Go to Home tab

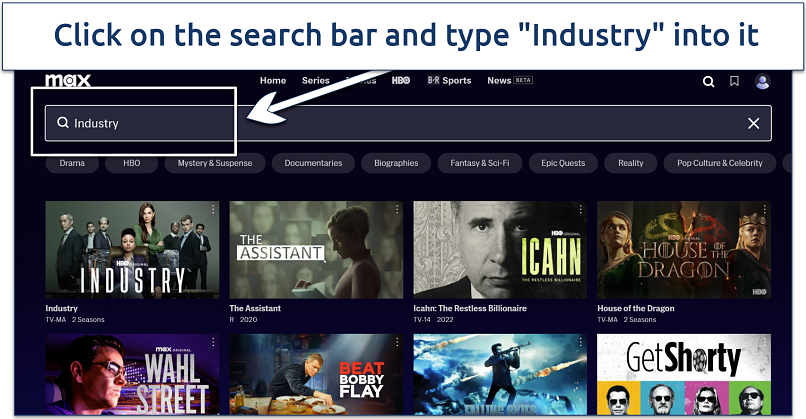pyautogui.click(x=273, y=81)
